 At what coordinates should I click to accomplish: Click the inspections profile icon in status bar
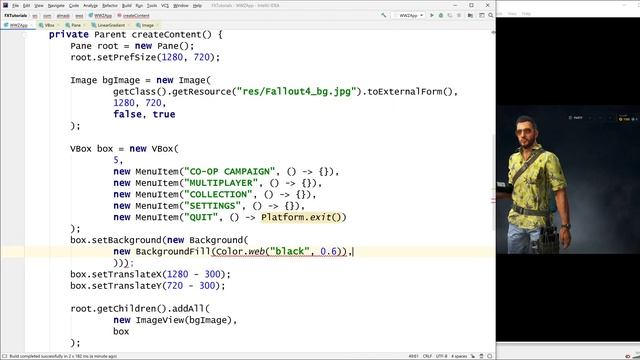pos(481,356)
